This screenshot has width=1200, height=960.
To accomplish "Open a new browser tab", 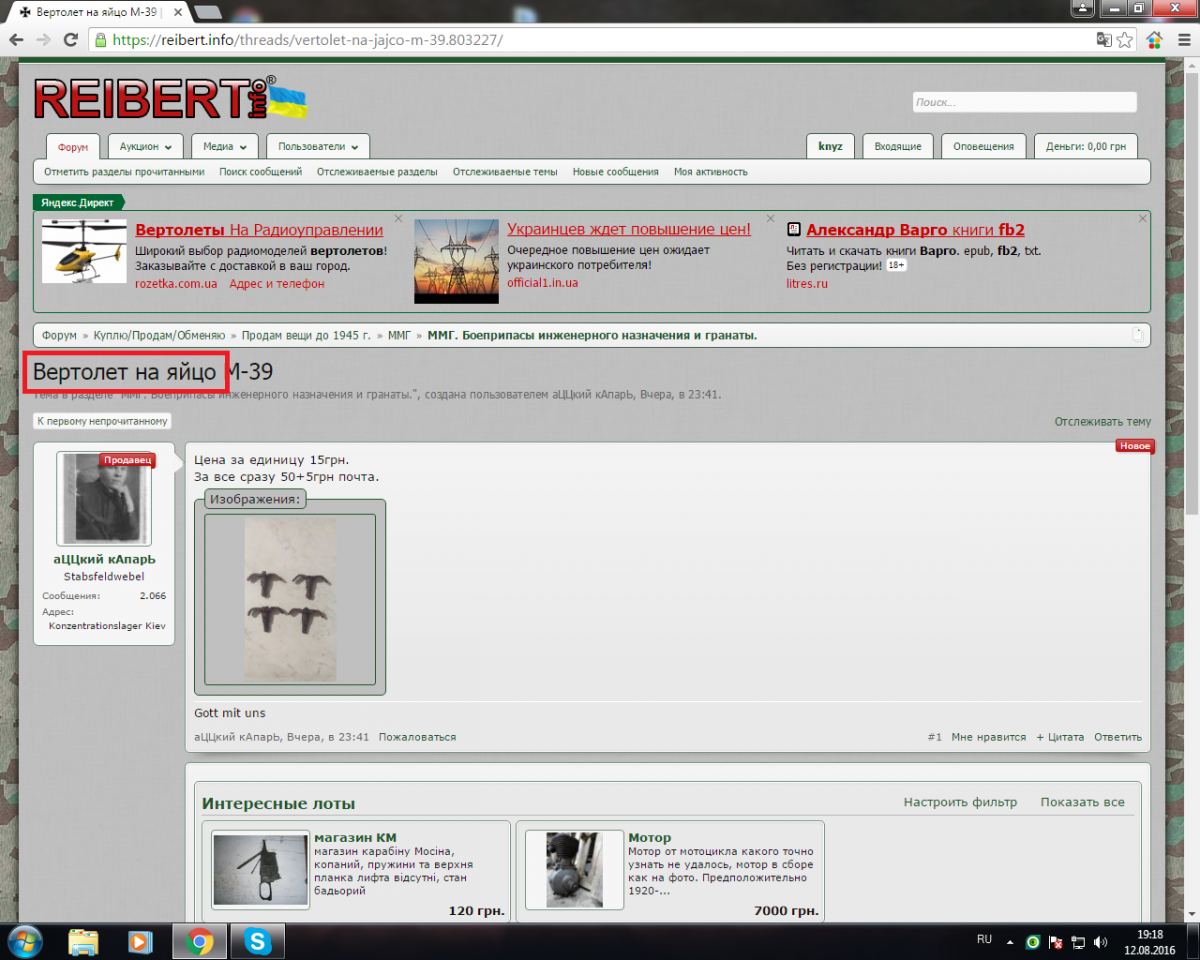I will click(x=208, y=12).
